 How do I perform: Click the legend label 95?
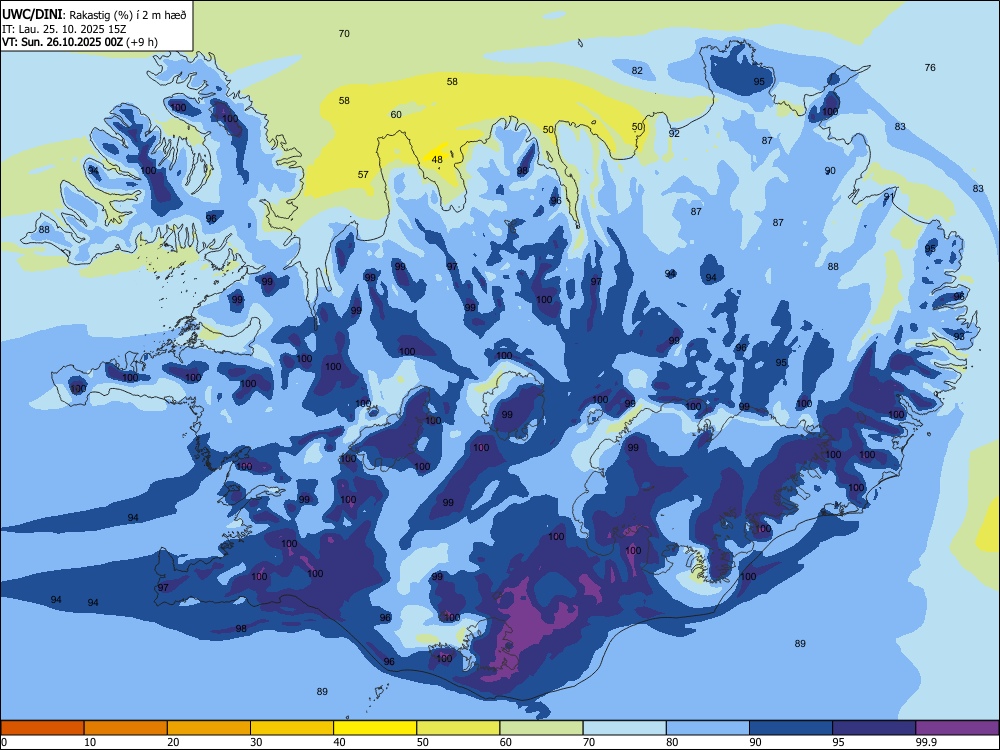click(x=838, y=742)
